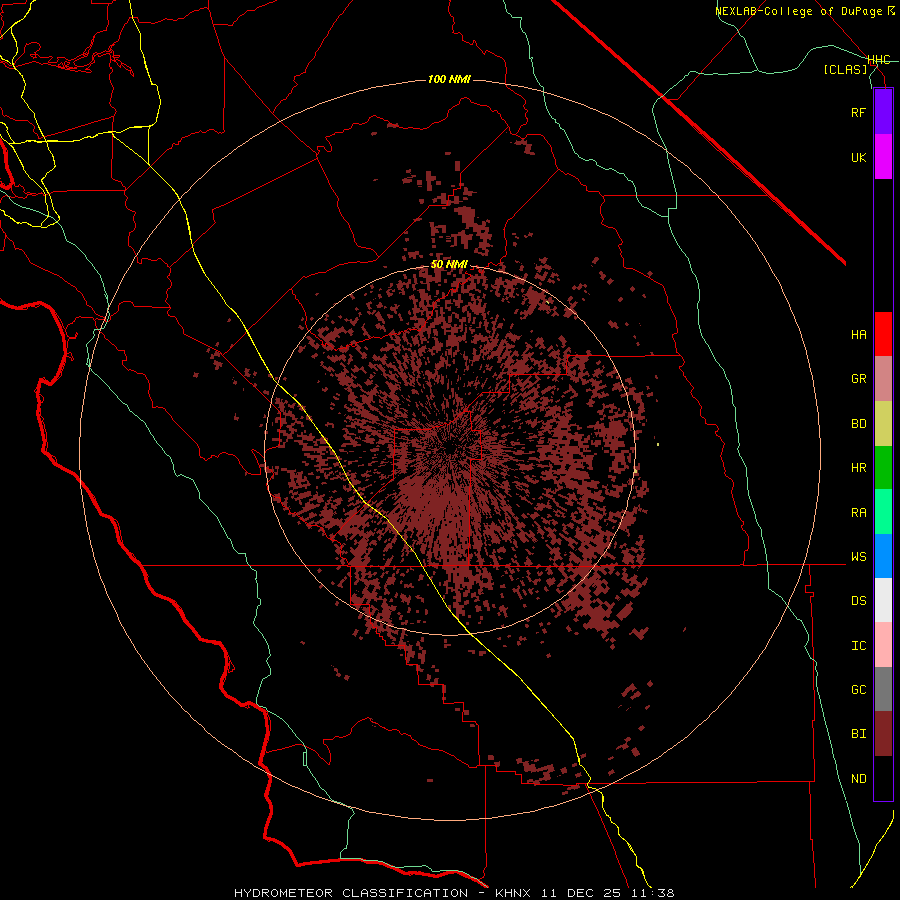Click the 100 NMI range ring label
Viewport: 900px width, 900px height.
(449, 79)
